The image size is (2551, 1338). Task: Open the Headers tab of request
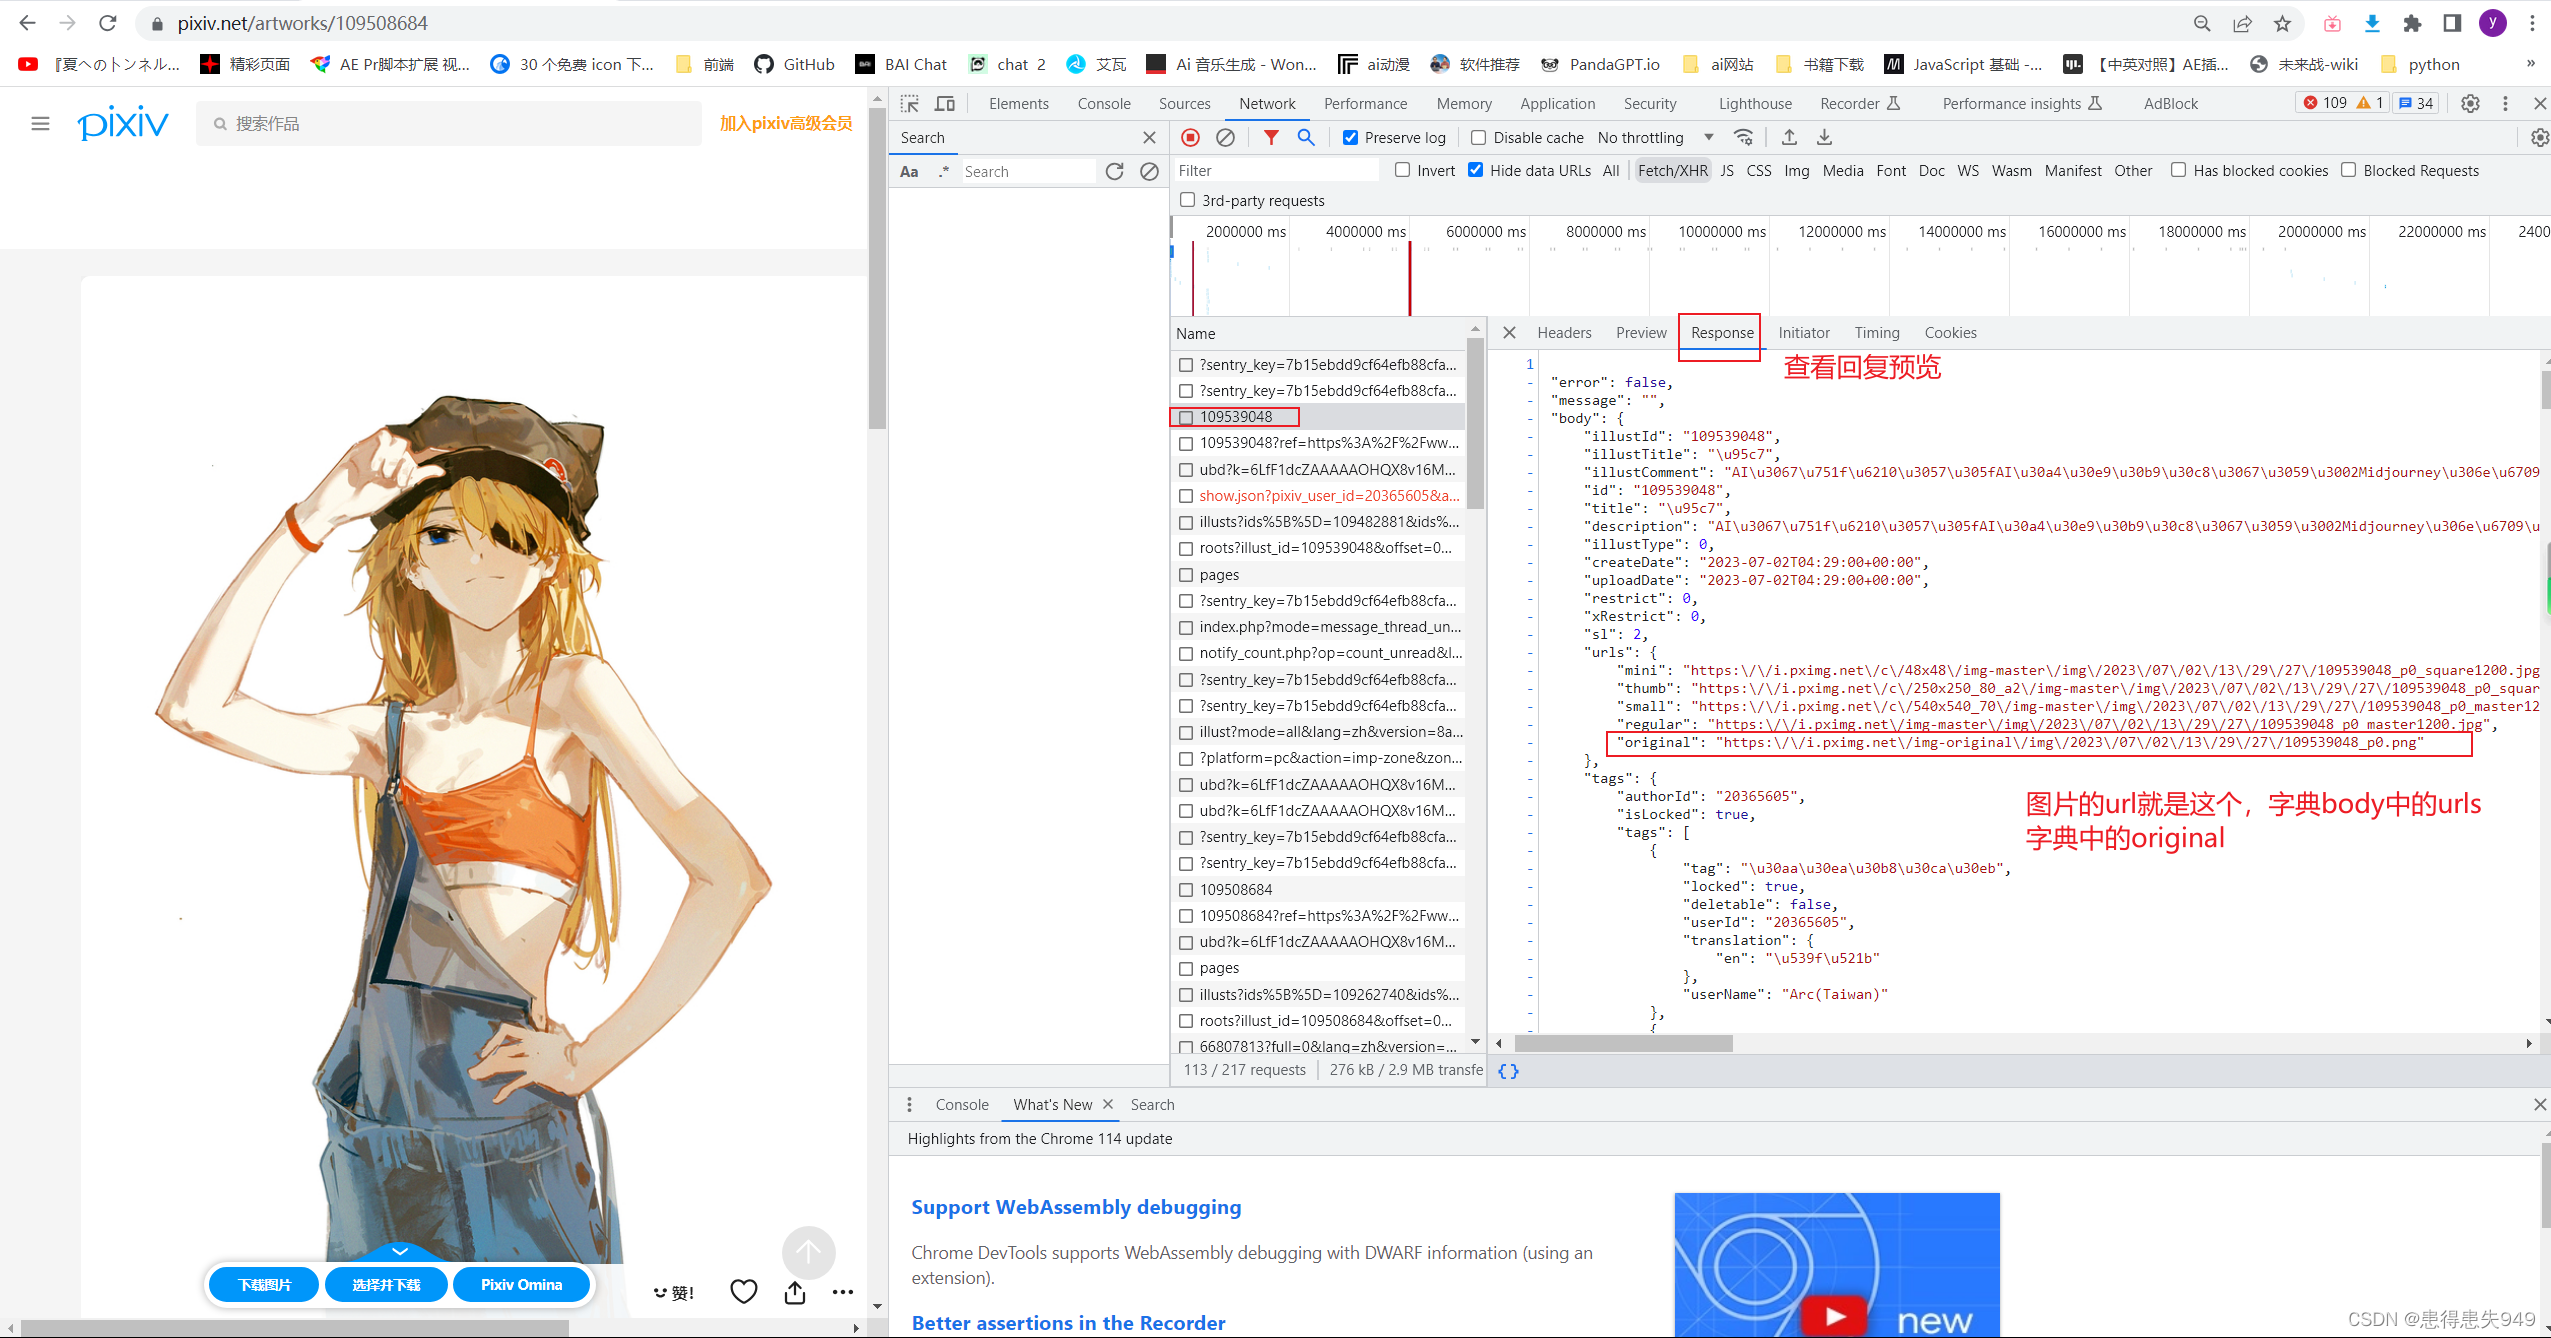[x=1563, y=333]
